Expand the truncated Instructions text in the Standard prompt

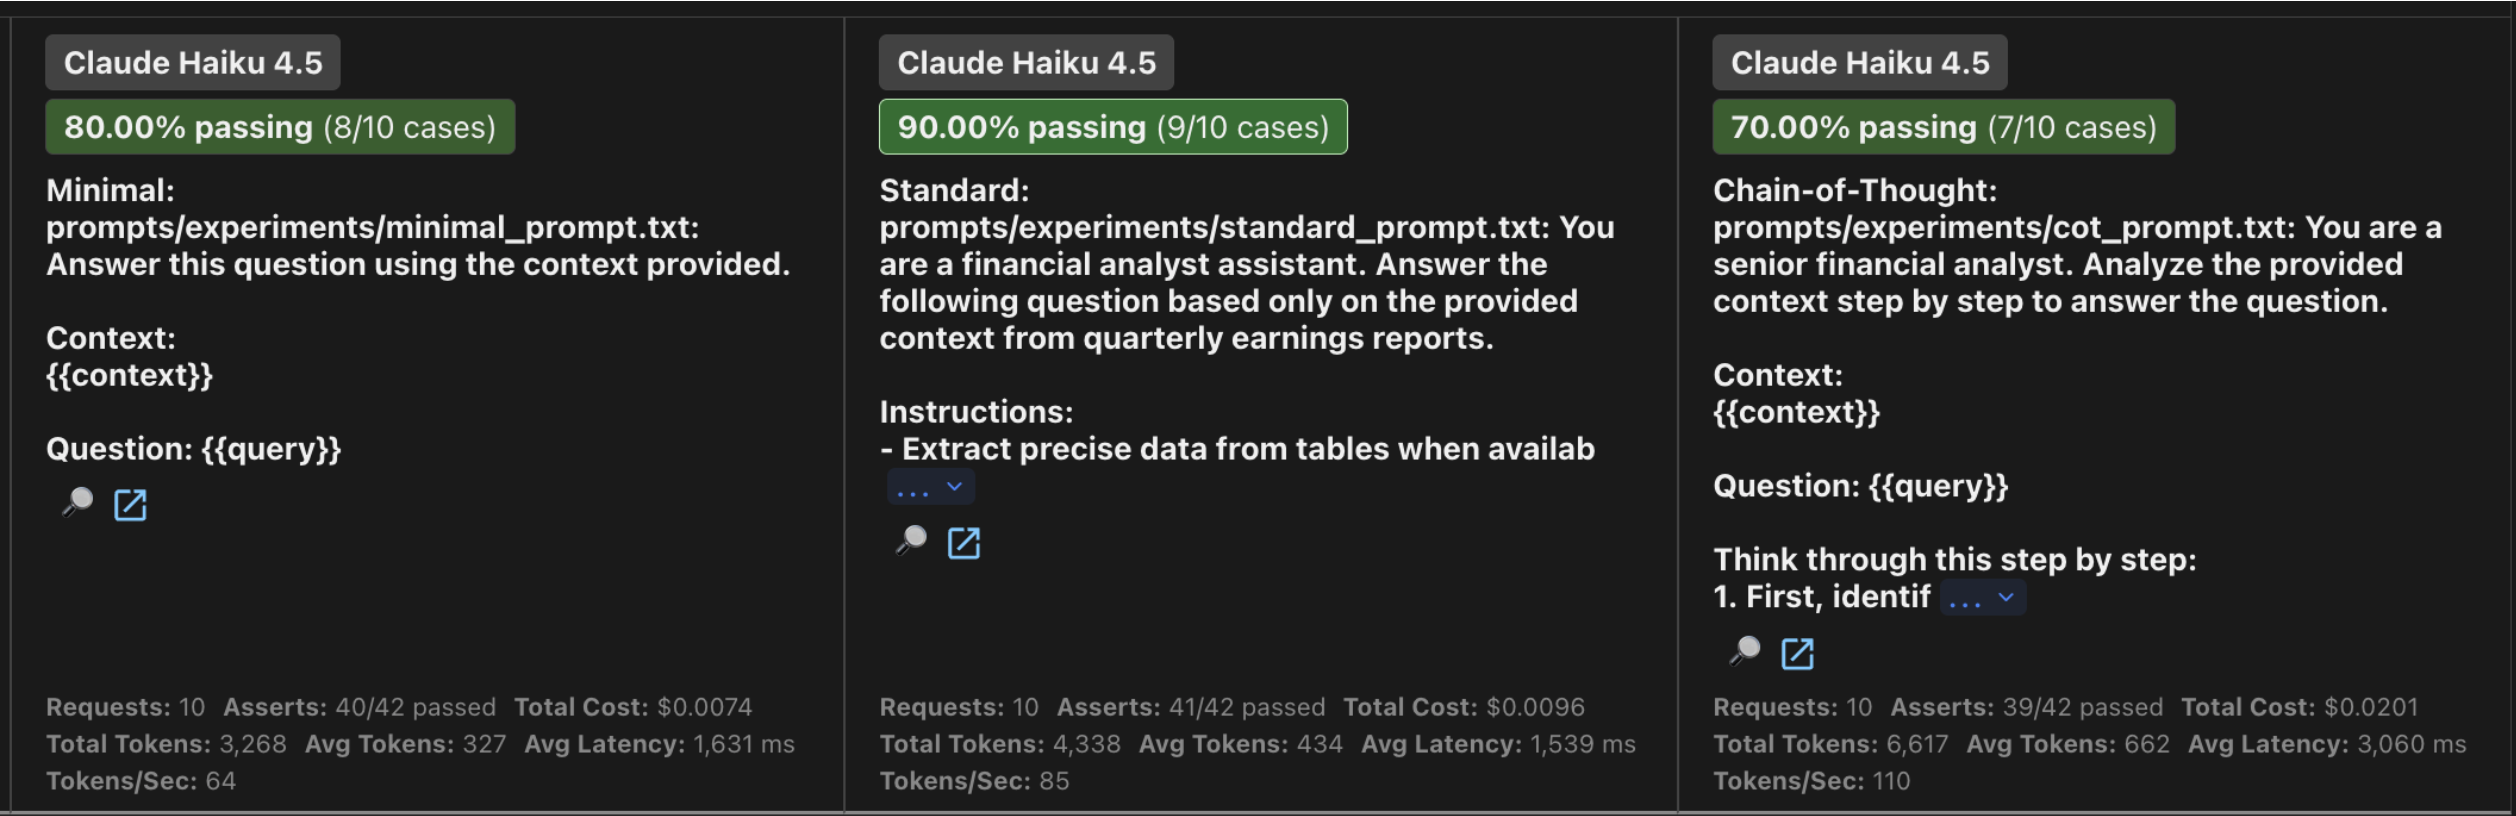929,487
